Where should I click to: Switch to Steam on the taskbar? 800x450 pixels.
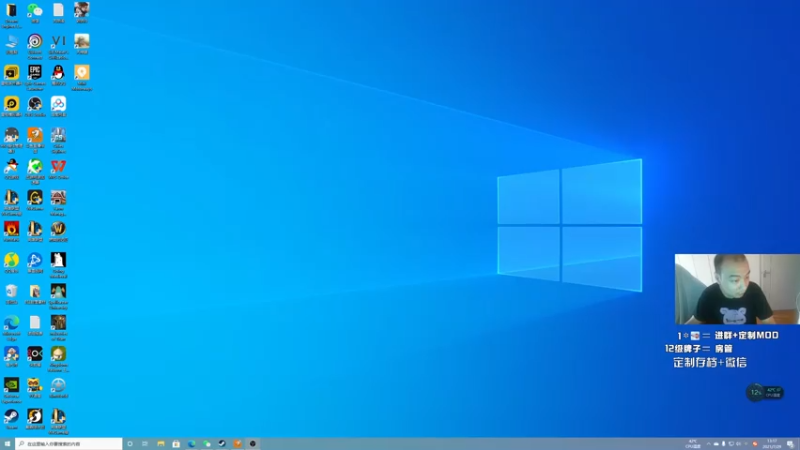222,444
